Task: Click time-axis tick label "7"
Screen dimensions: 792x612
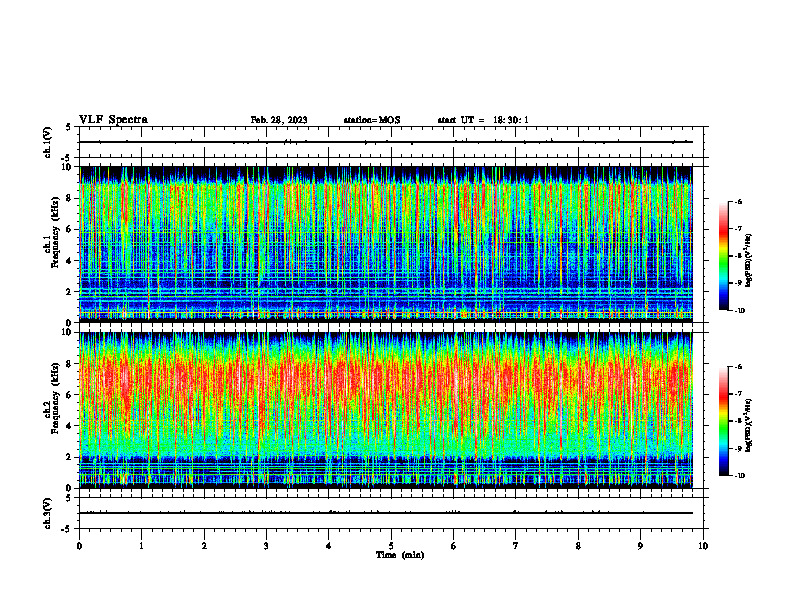Action: 516,546
